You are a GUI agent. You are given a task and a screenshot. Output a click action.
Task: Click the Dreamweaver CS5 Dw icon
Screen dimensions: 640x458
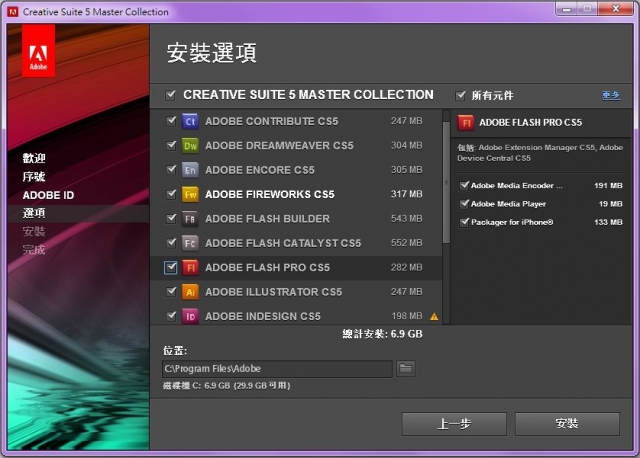click(x=190, y=146)
